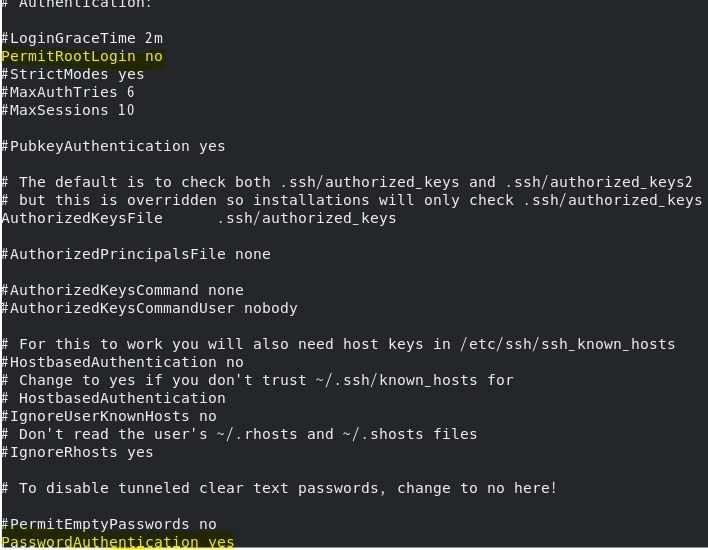Click the #LoginGraceTime 2m line
This screenshot has height=550, width=708.
tap(82, 38)
